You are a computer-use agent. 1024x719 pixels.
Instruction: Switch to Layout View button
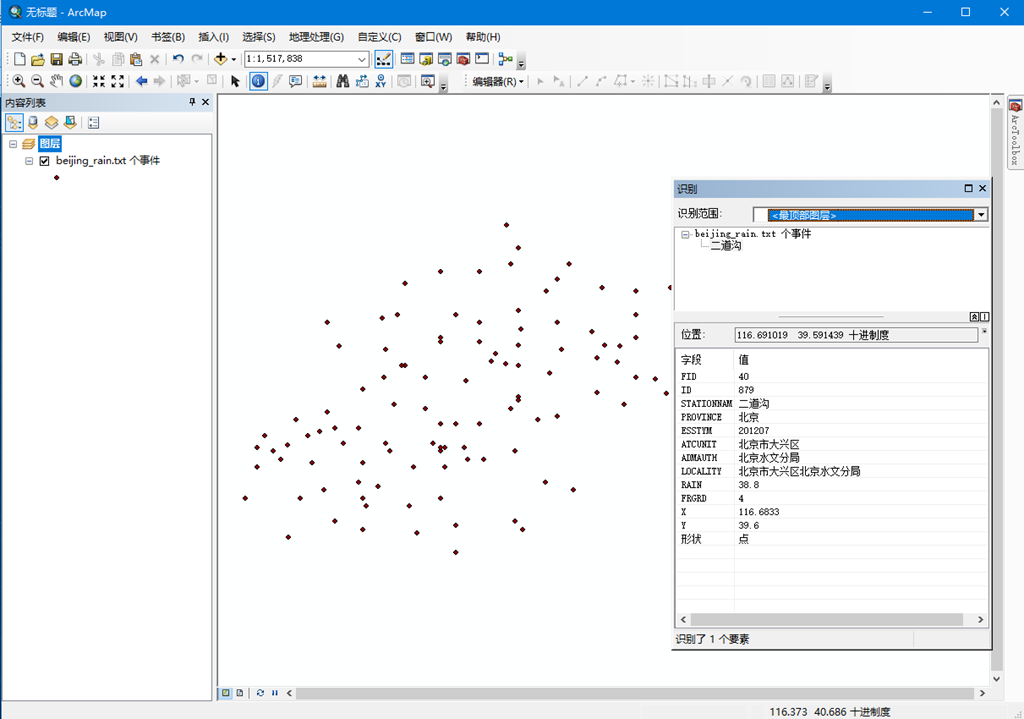(x=240, y=693)
